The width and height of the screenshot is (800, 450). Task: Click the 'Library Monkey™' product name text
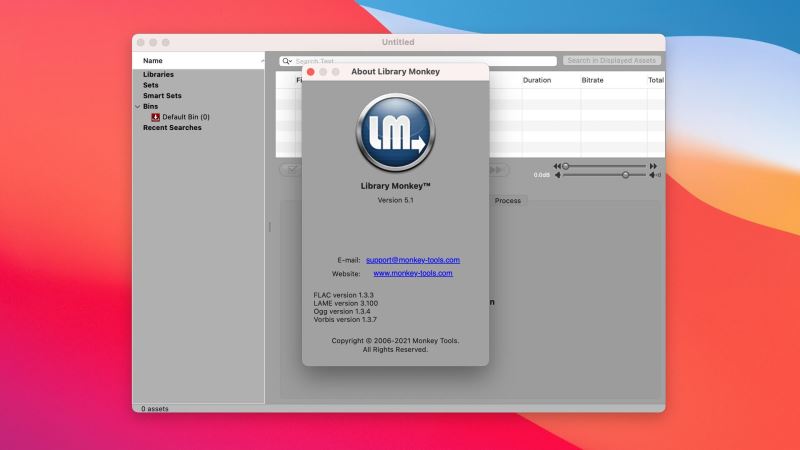coord(395,186)
